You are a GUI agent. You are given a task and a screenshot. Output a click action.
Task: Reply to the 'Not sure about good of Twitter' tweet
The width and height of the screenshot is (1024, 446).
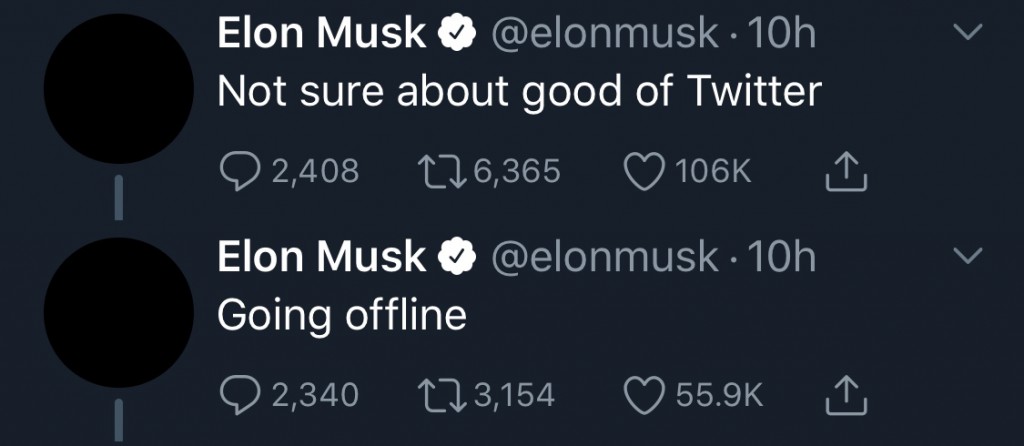(x=238, y=172)
